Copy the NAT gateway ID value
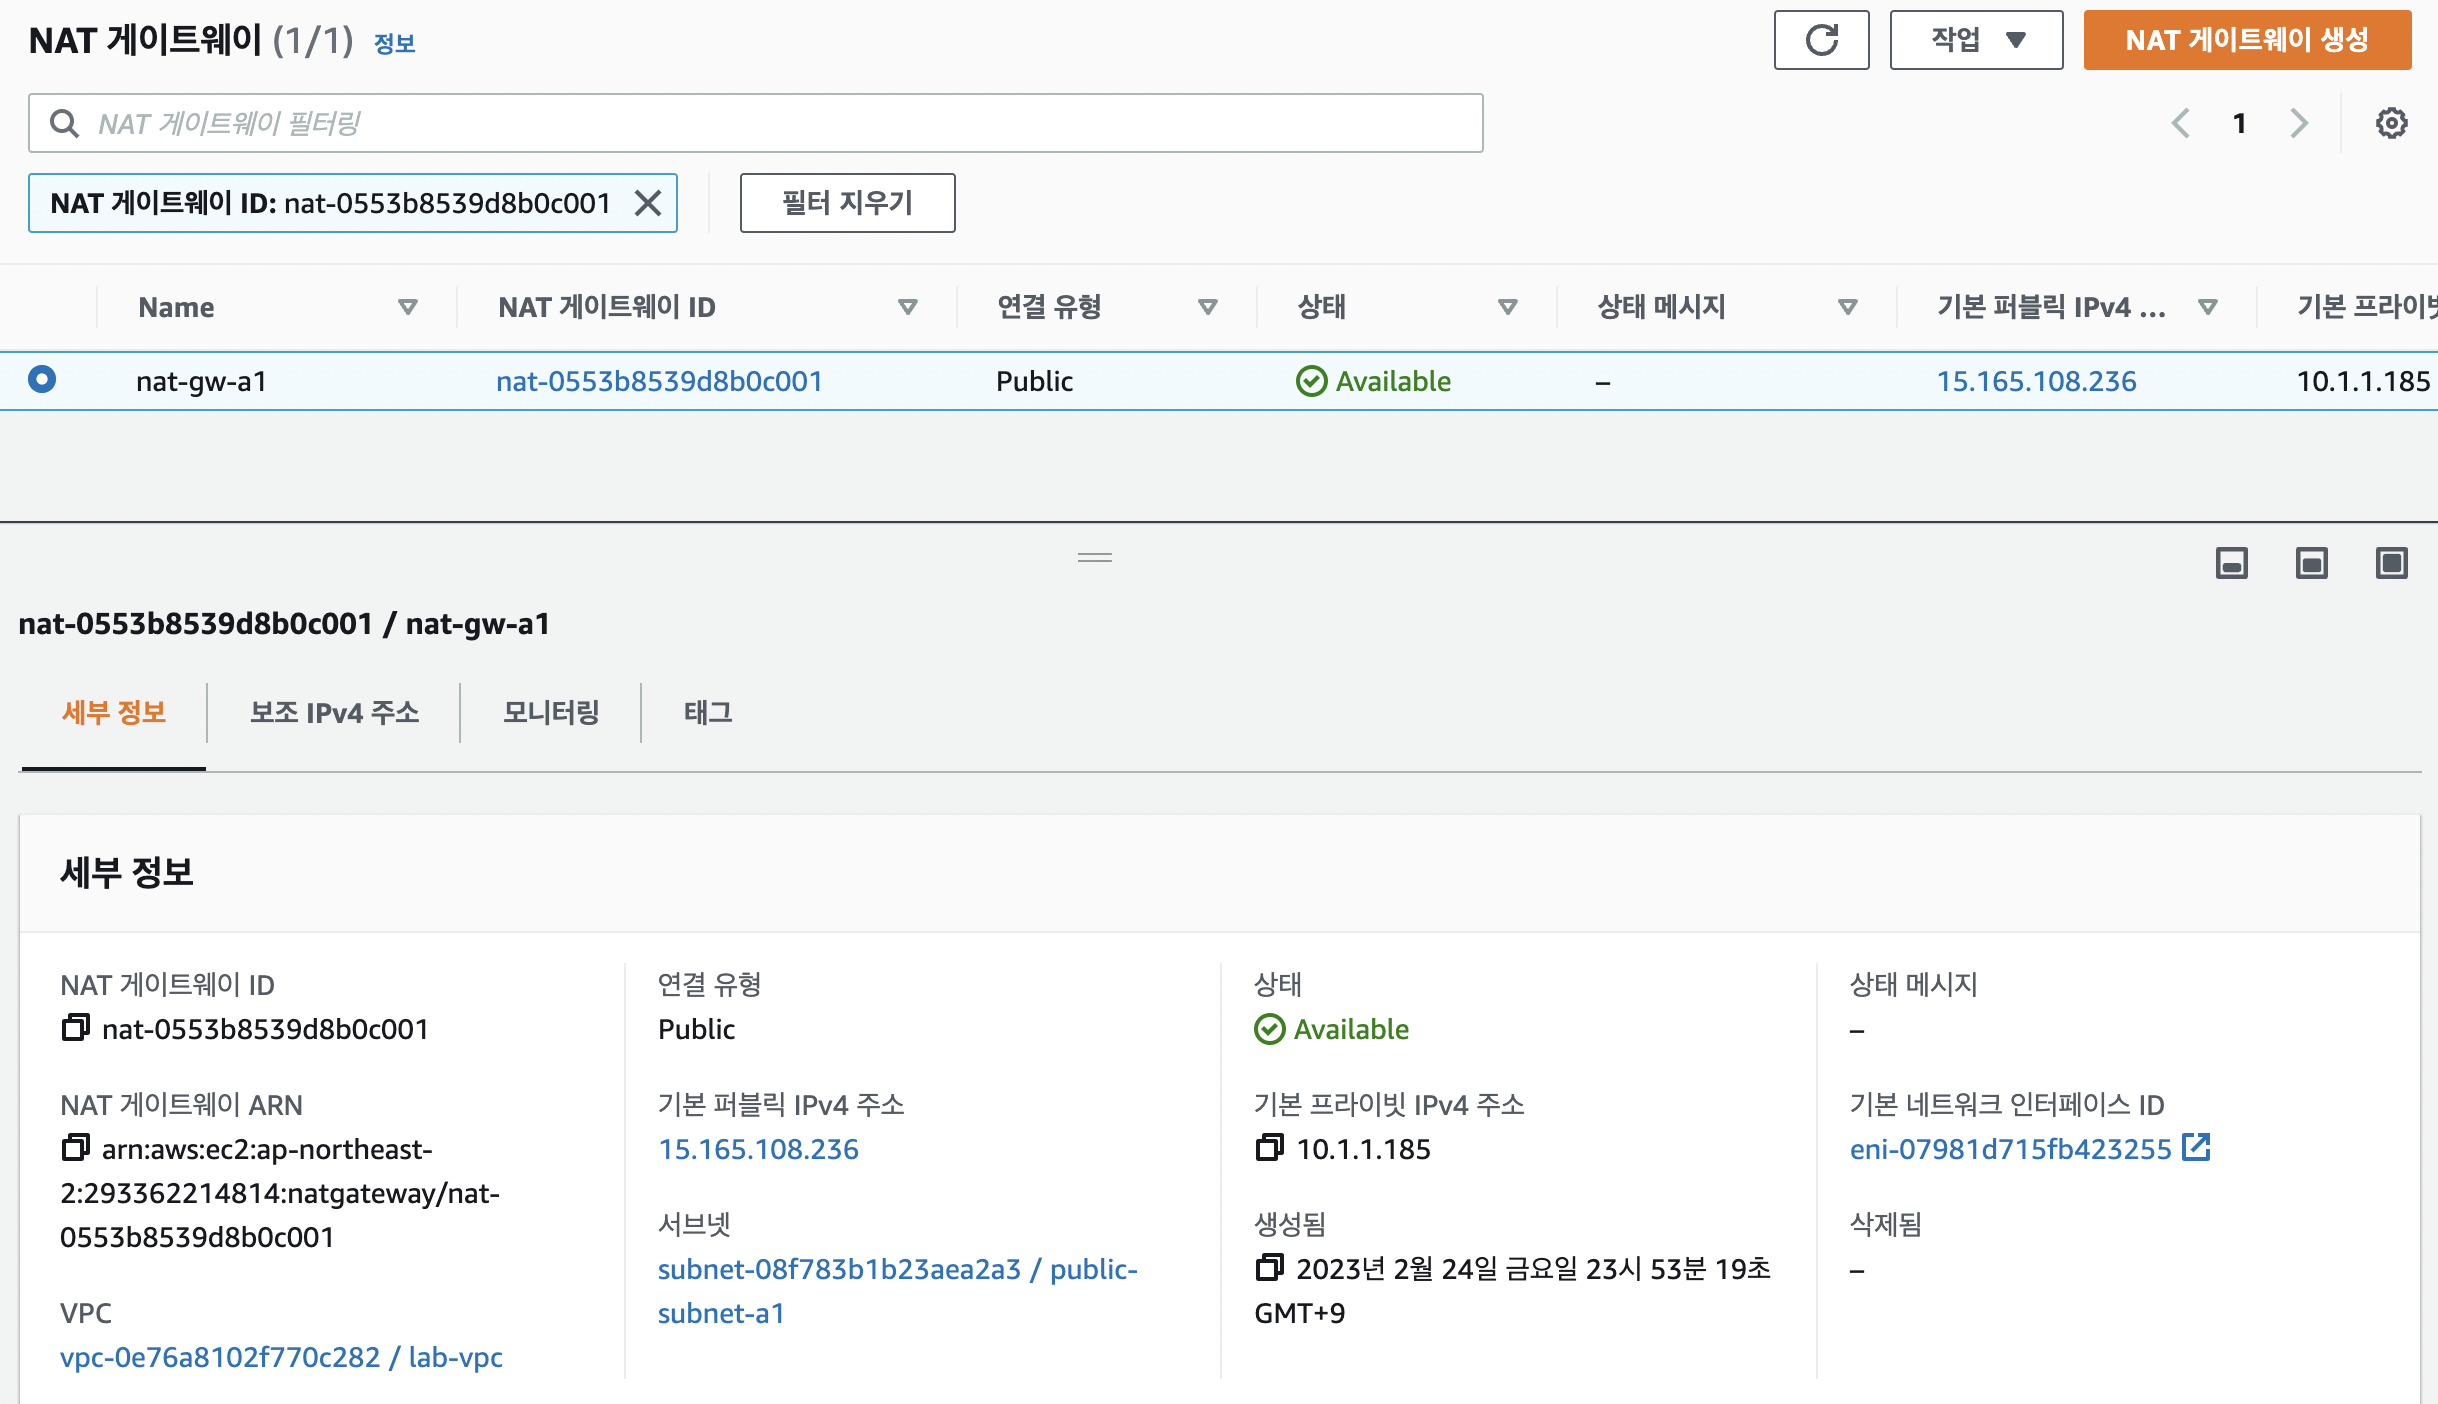 pyautogui.click(x=75, y=1028)
